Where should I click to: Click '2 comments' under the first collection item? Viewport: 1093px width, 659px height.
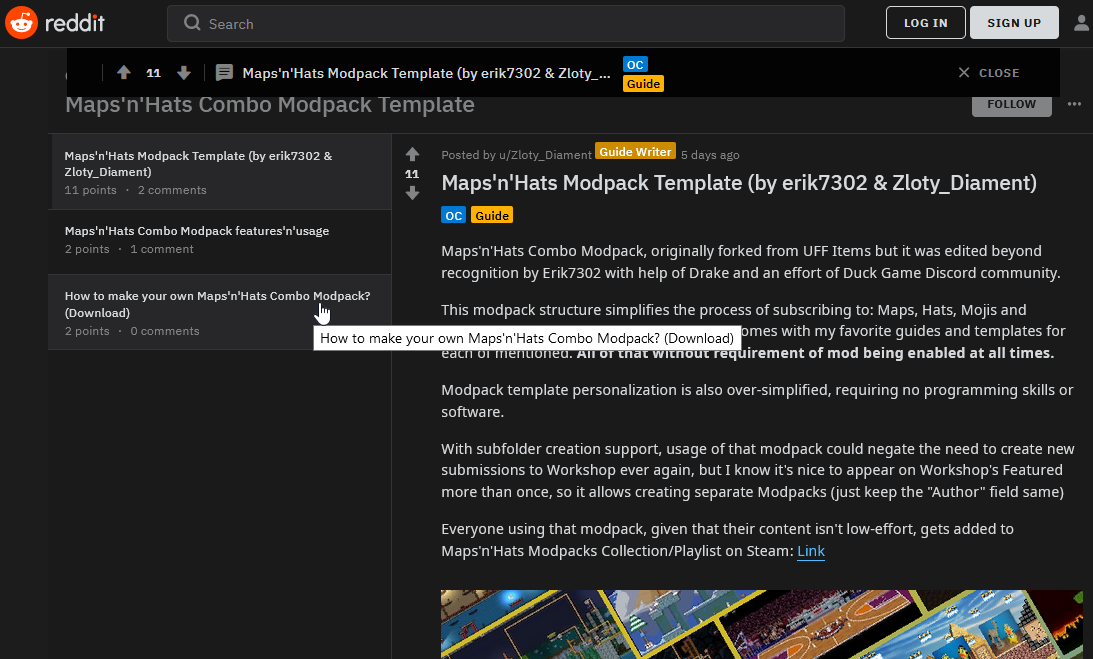pyautogui.click(x=171, y=190)
